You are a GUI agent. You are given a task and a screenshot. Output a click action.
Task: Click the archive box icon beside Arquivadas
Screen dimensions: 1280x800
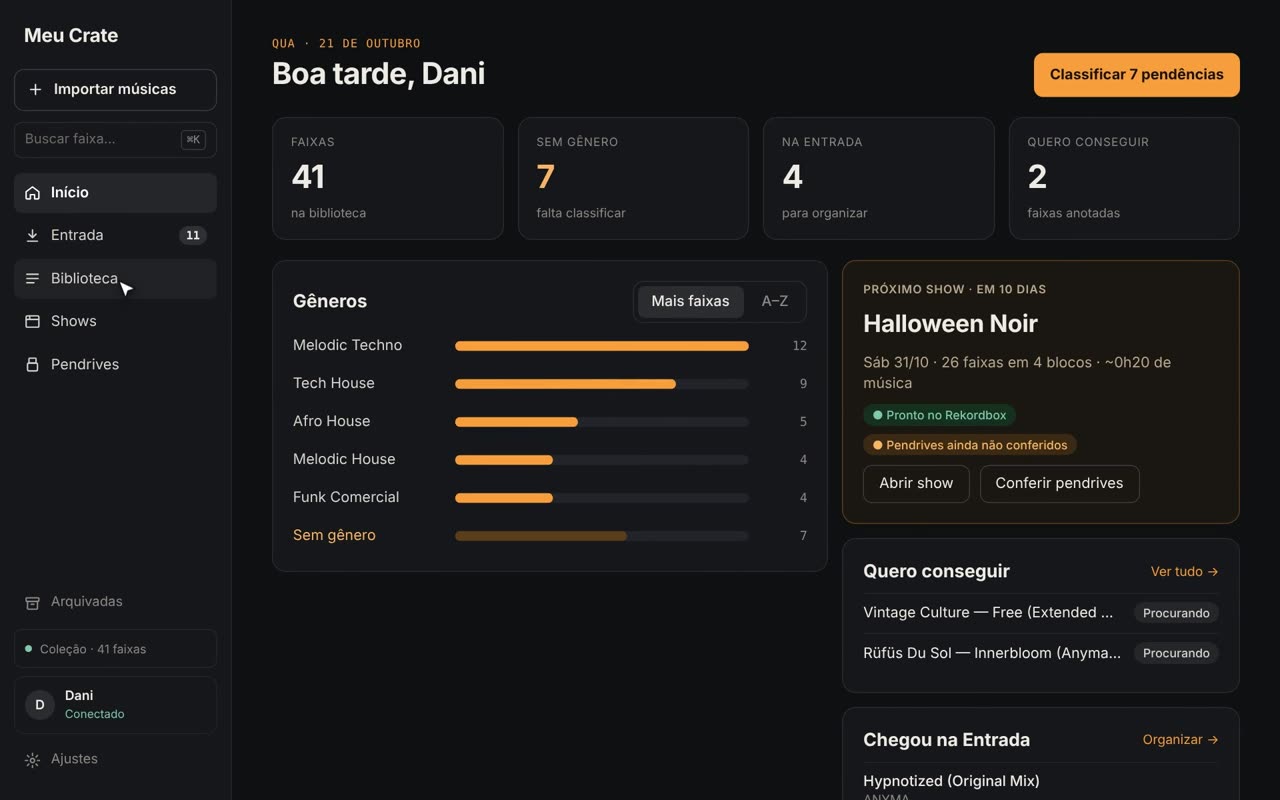(x=33, y=602)
